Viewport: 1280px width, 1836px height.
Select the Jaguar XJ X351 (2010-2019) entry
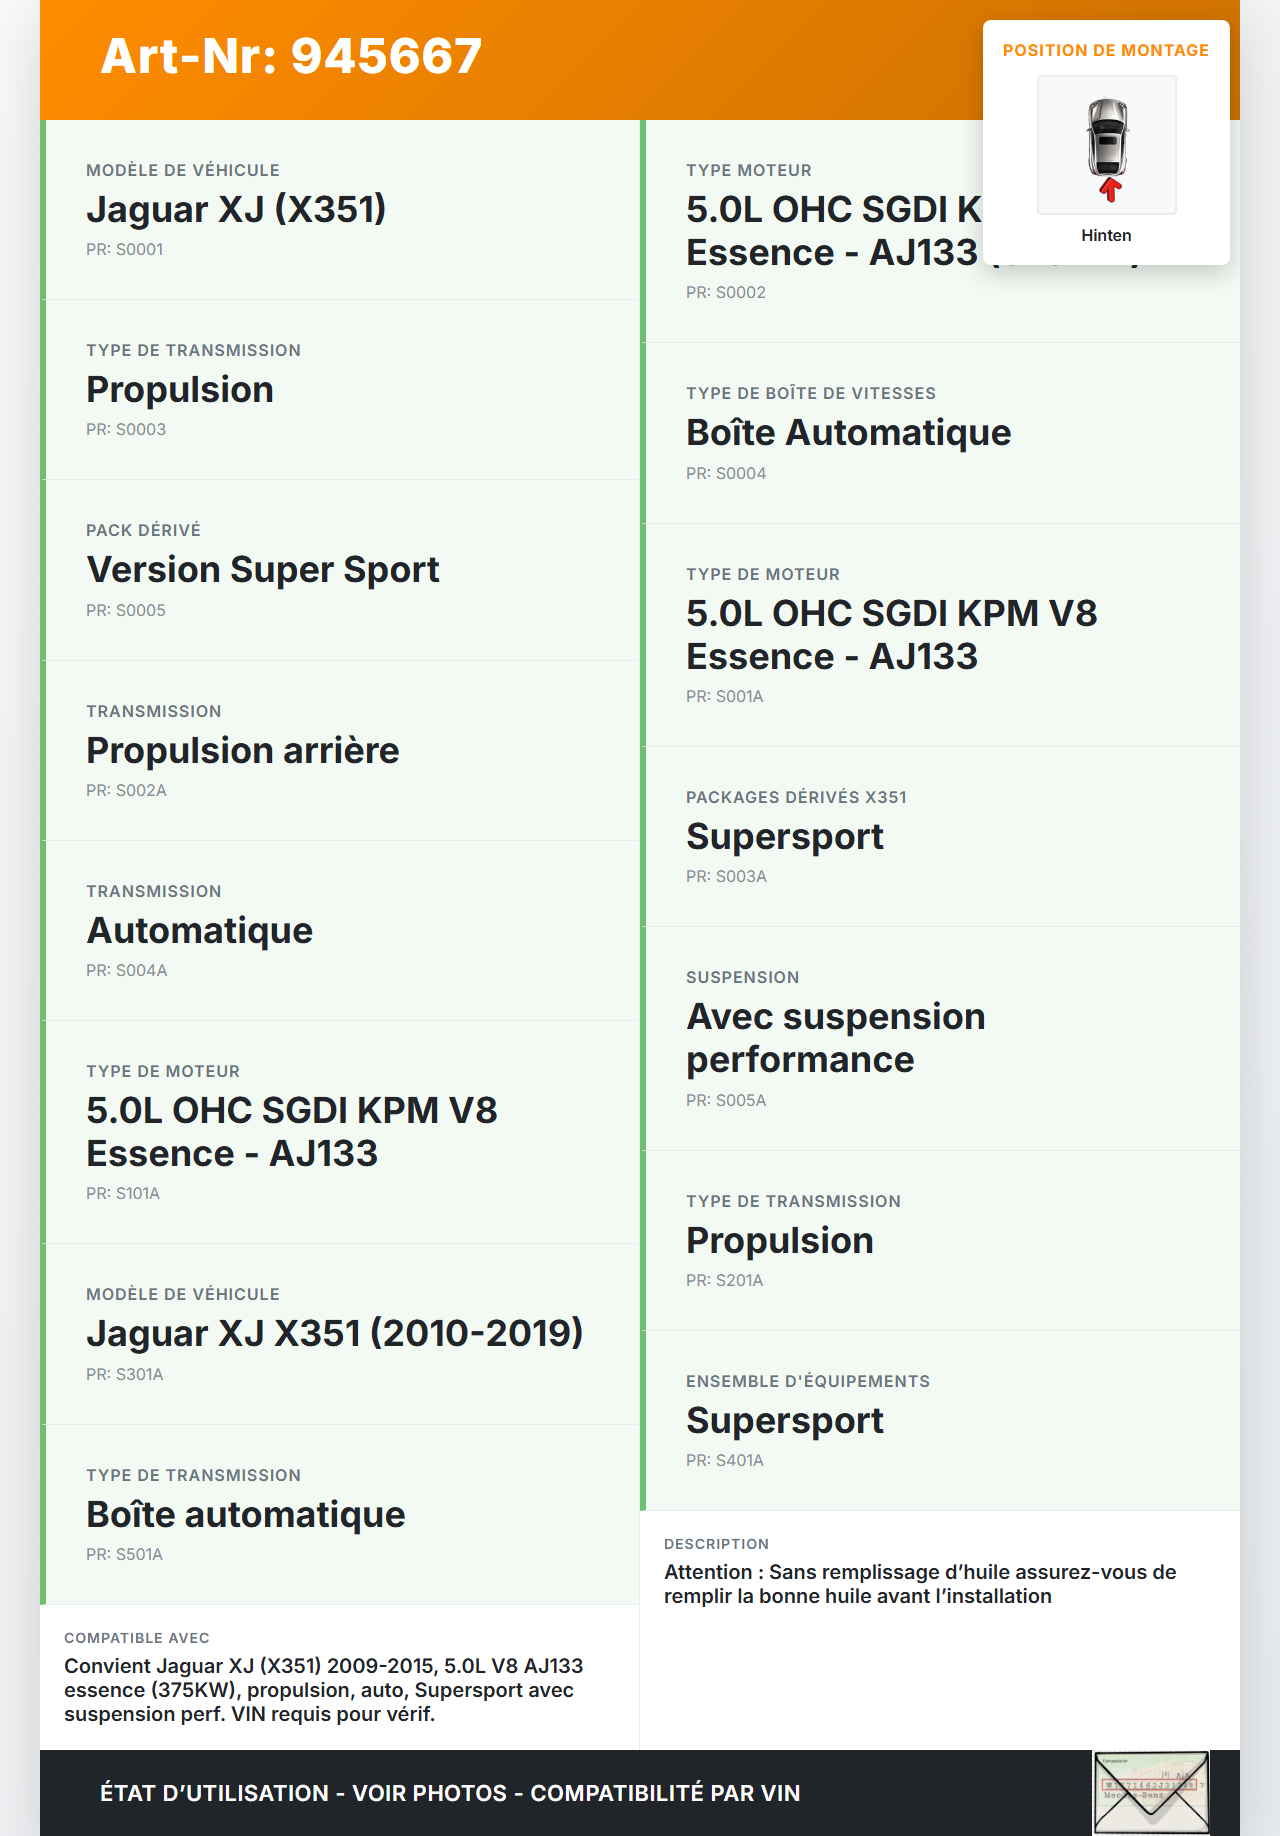coord(334,1334)
